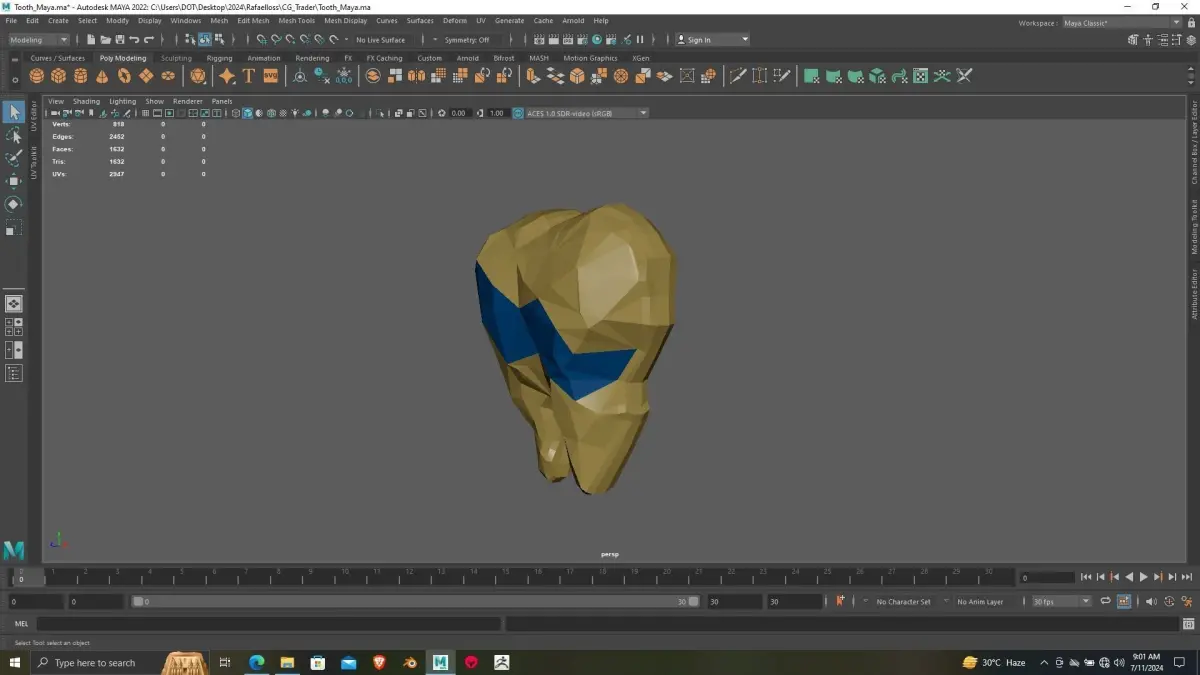Create a polygon plane from the shelf
1200x675 pixels.
coord(147,76)
